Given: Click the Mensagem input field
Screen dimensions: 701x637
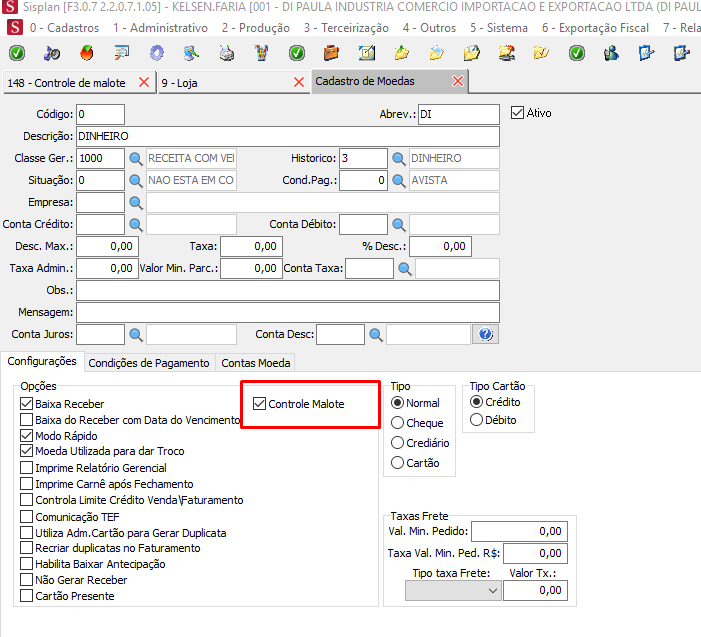Looking at the screenshot, I should pyautogui.click(x=288, y=312).
